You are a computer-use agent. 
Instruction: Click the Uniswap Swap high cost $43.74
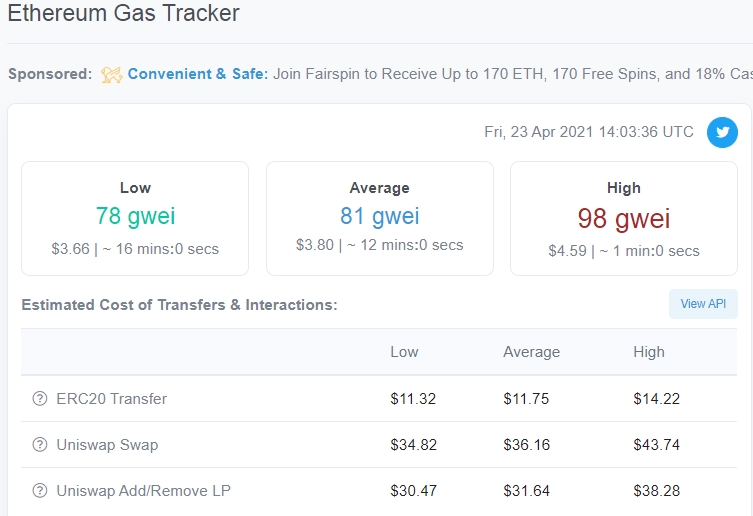pos(656,445)
